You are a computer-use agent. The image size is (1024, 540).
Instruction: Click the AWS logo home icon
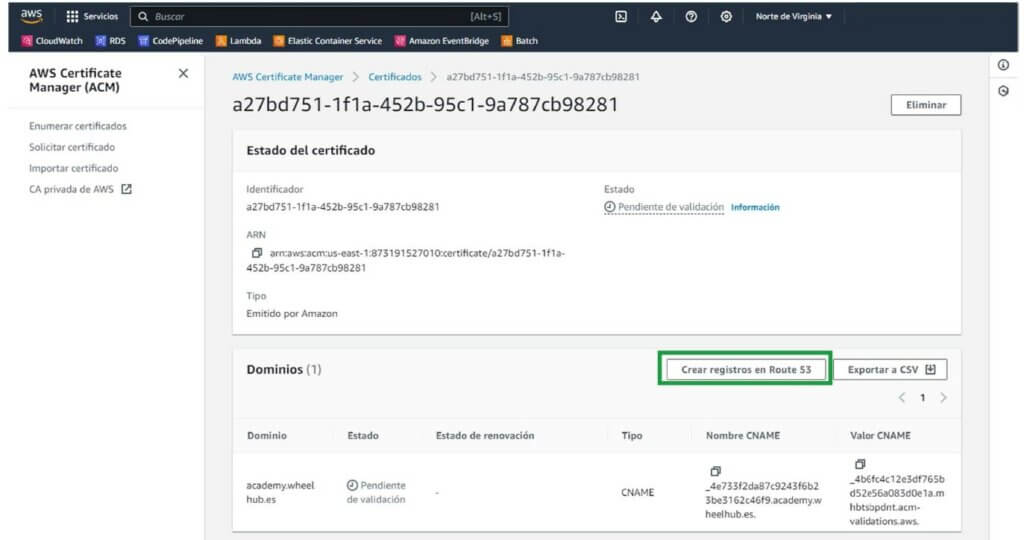coord(31,16)
